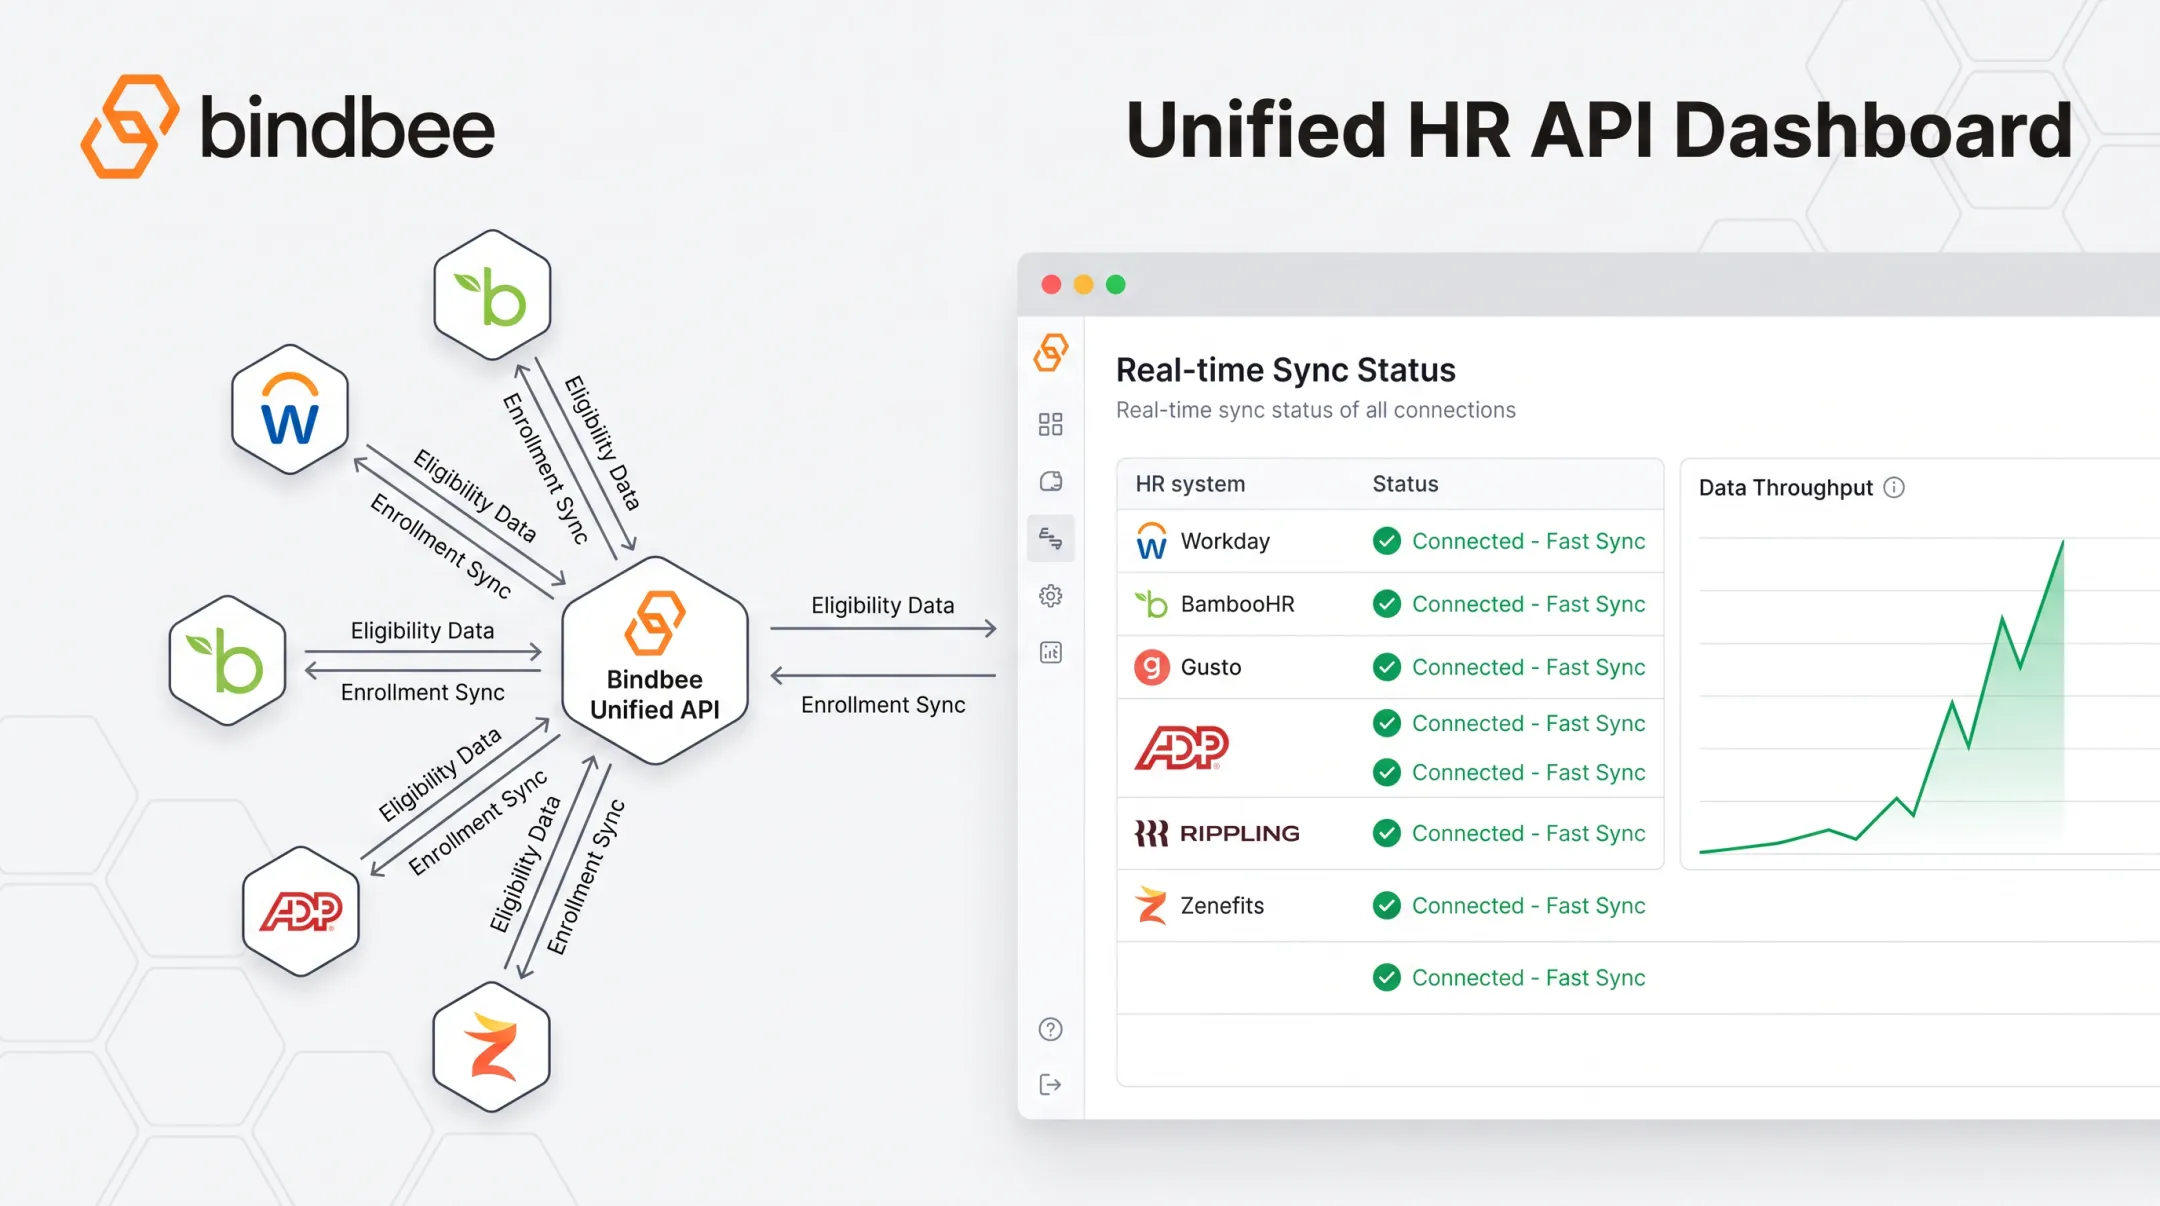Screen dimensions: 2160x1206
Task: Click the Unified HR API Dashboard title
Action: click(1599, 130)
